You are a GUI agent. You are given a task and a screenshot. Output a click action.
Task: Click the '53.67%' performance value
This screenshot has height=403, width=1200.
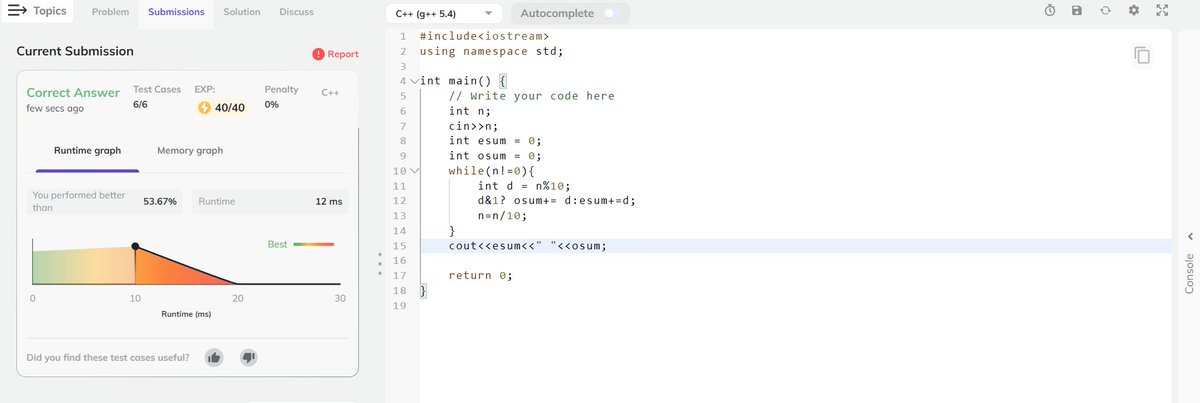click(160, 201)
